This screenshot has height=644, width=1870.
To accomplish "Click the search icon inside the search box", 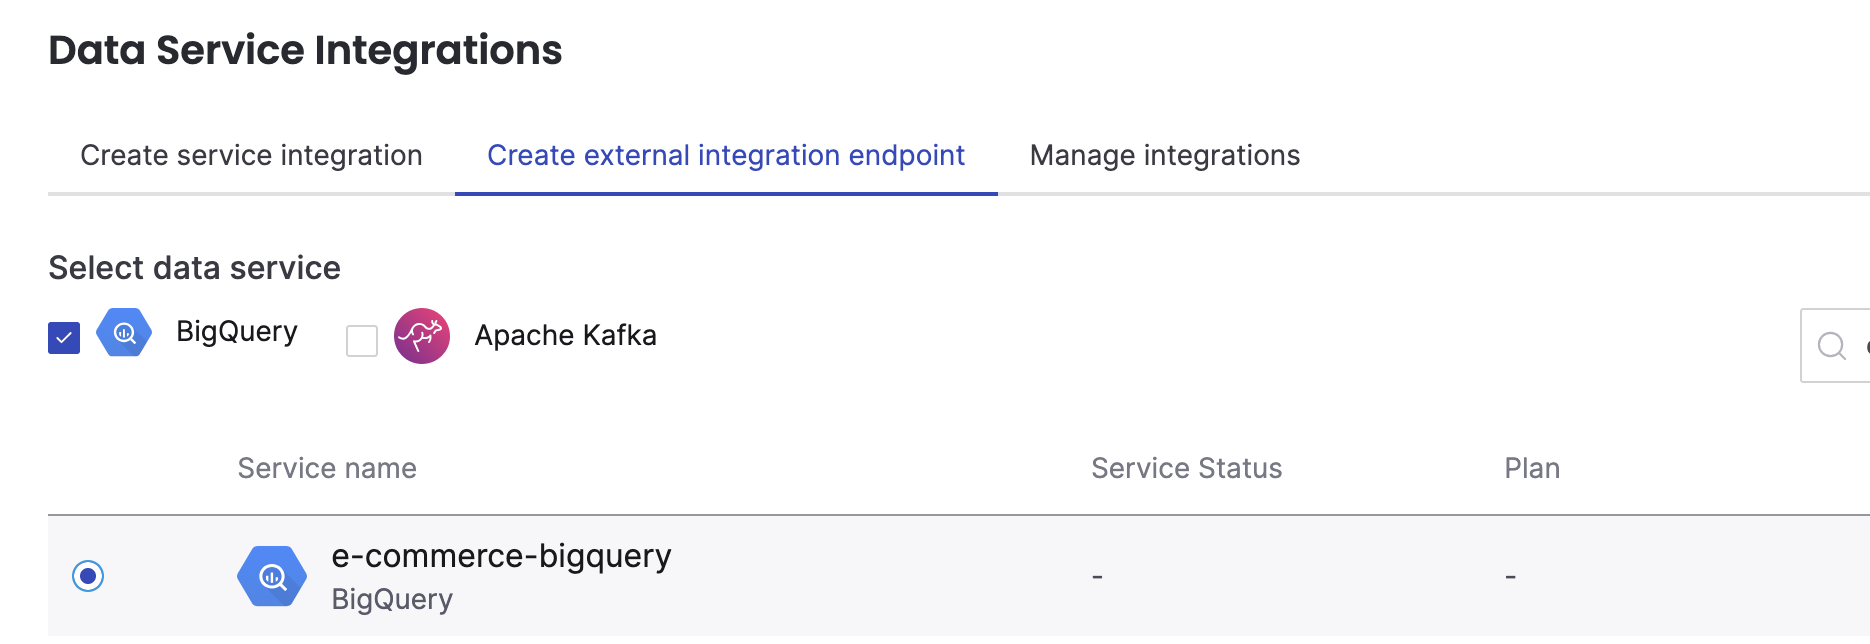I will [1832, 345].
